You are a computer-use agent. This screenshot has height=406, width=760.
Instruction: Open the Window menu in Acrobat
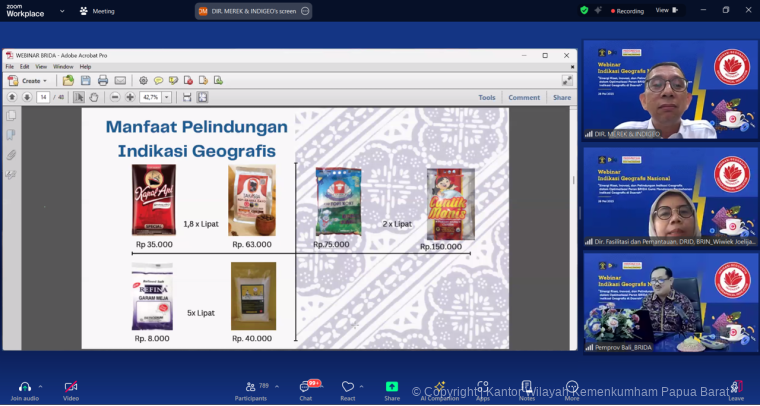click(63, 67)
